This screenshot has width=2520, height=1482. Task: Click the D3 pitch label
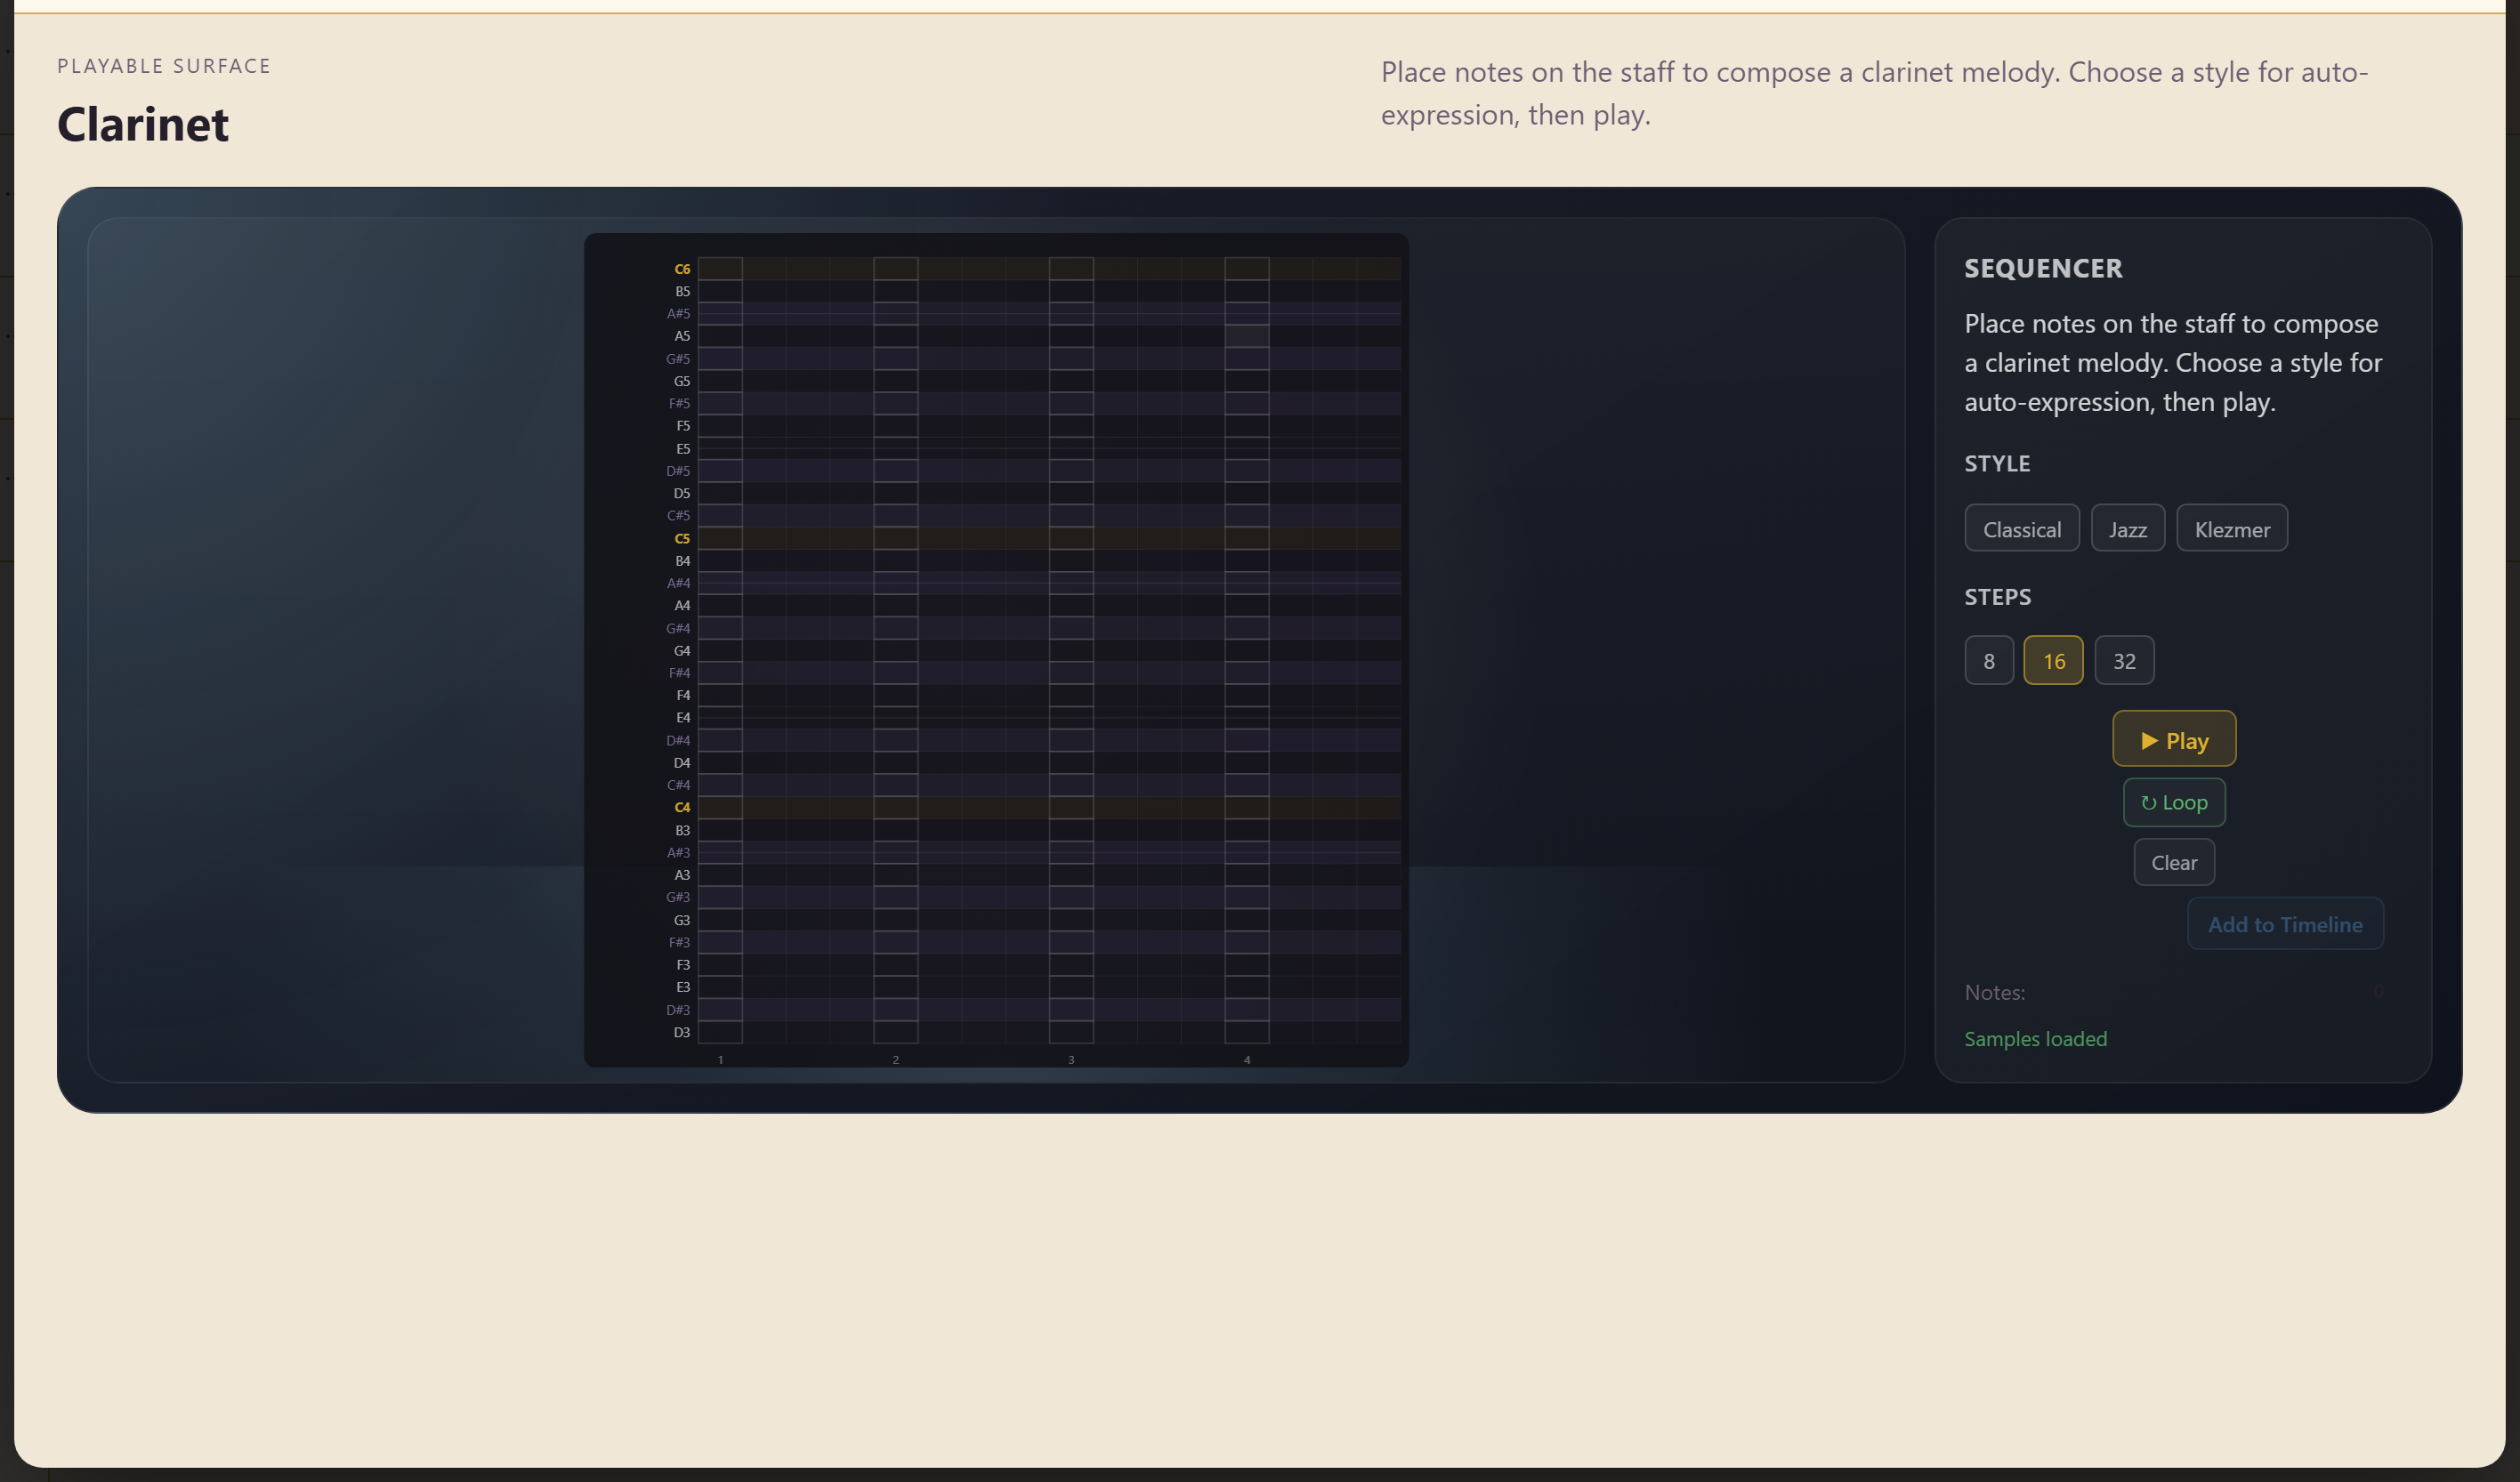[x=682, y=1032]
